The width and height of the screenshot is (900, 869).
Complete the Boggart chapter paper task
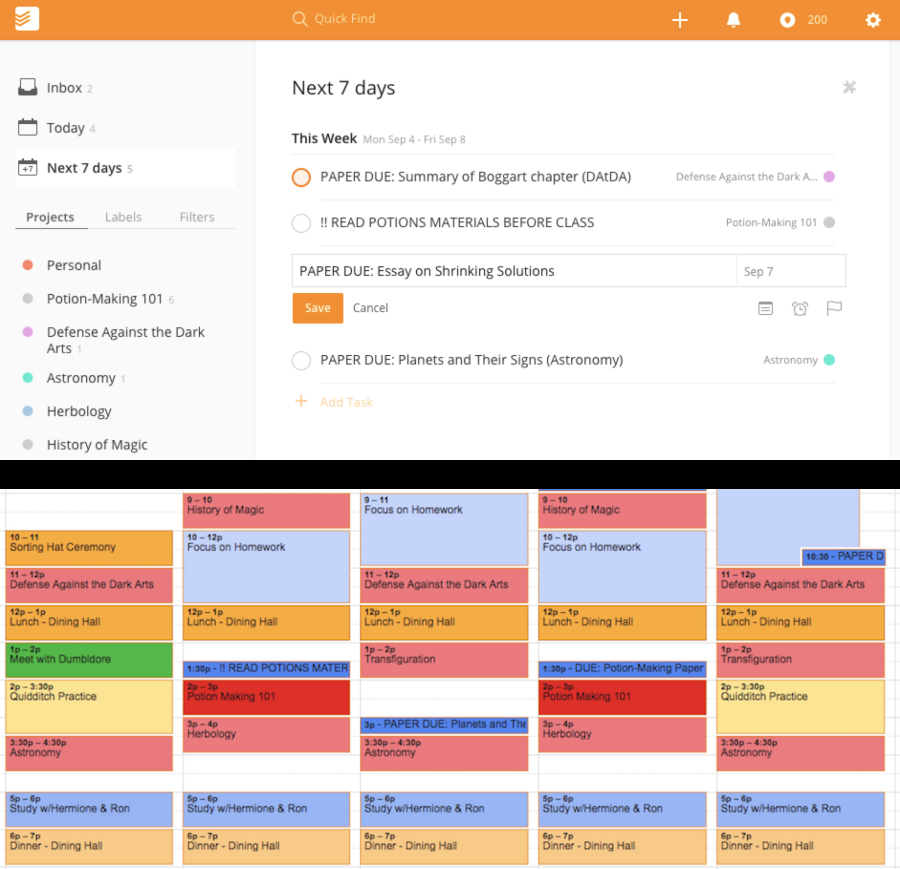point(301,177)
